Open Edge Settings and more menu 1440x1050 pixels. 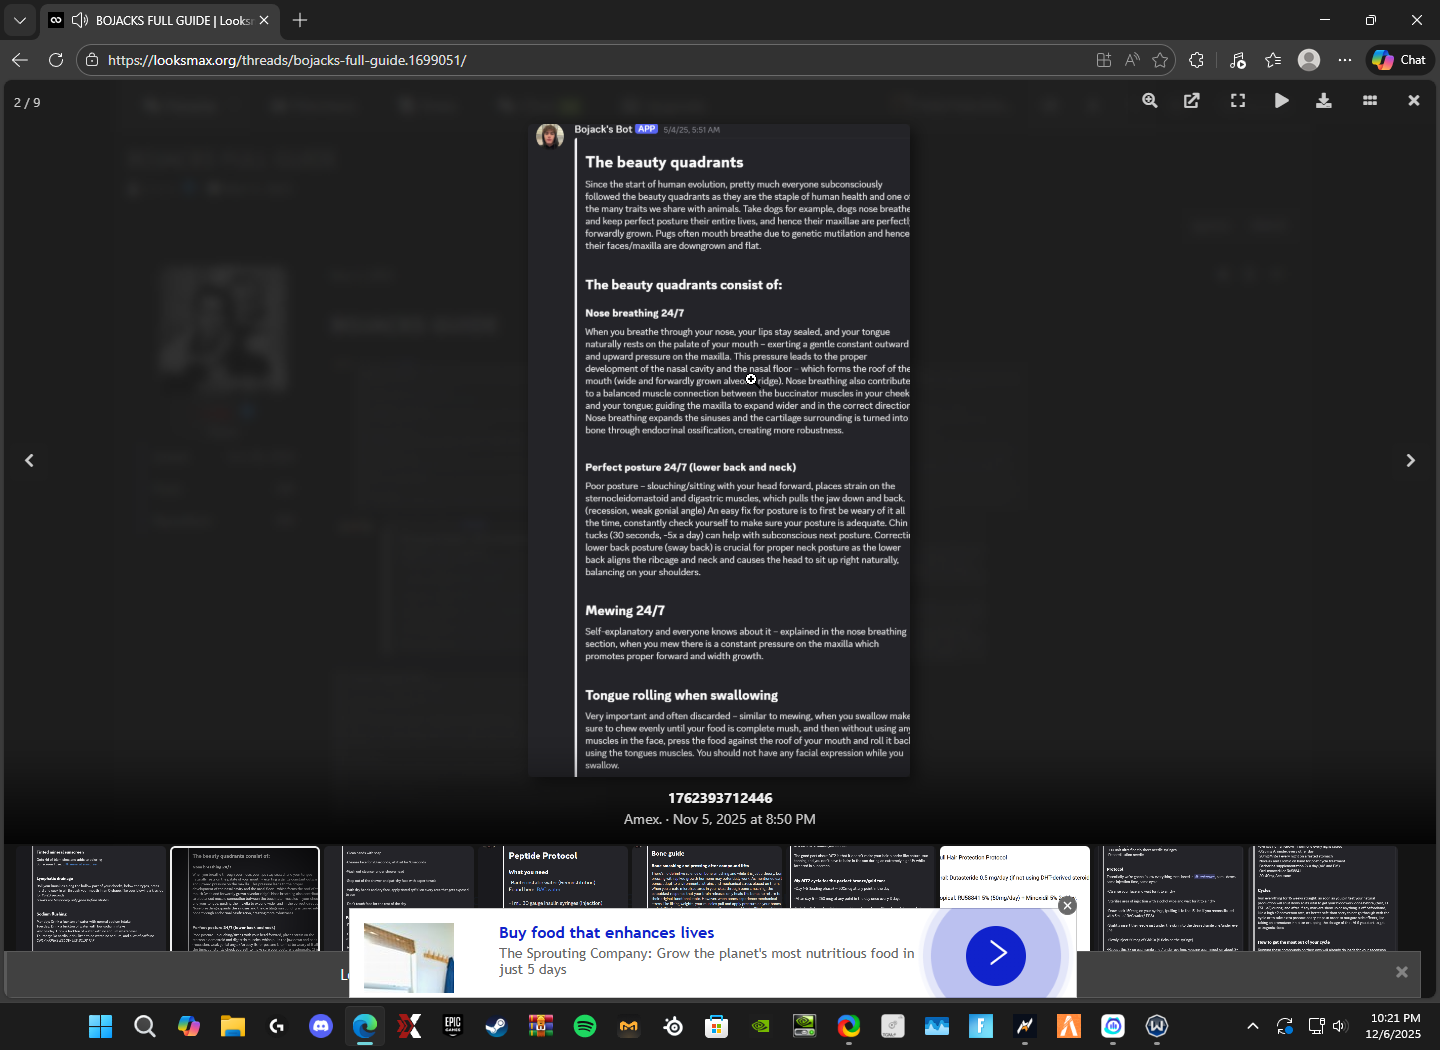tap(1345, 60)
